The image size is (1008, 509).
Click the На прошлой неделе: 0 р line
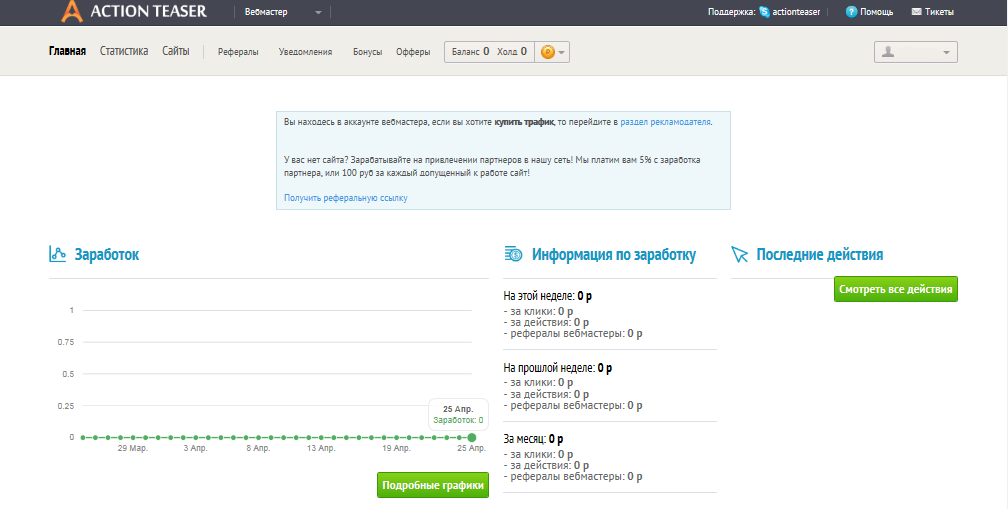[x=557, y=368]
